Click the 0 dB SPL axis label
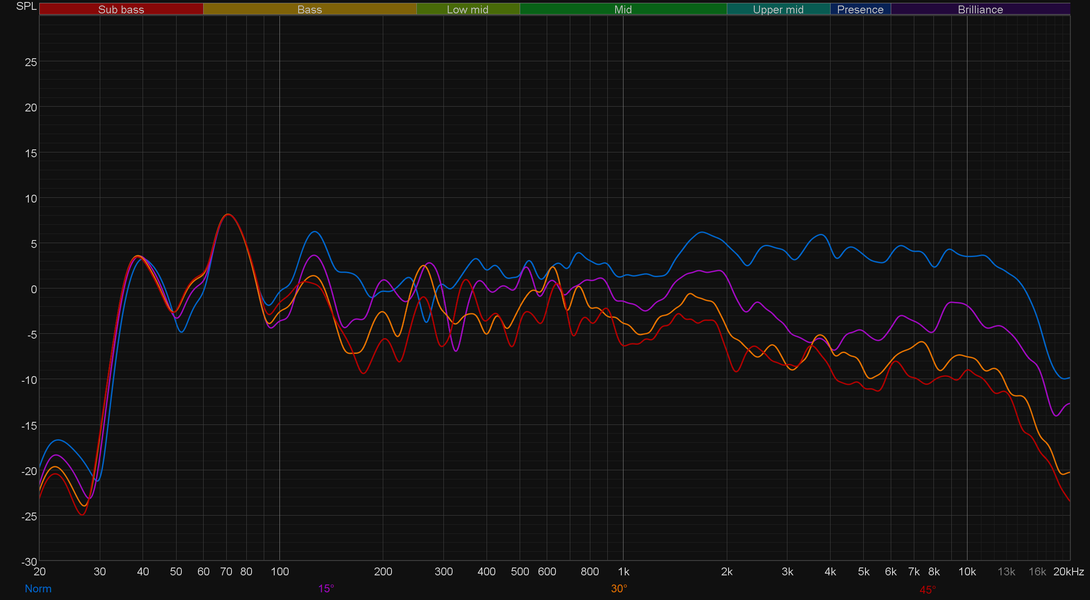Screen dimensions: 1090x600 click(34, 289)
